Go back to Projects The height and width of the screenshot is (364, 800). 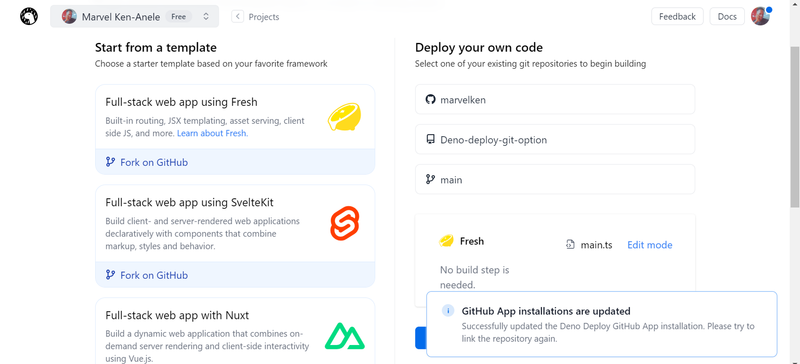pos(255,17)
